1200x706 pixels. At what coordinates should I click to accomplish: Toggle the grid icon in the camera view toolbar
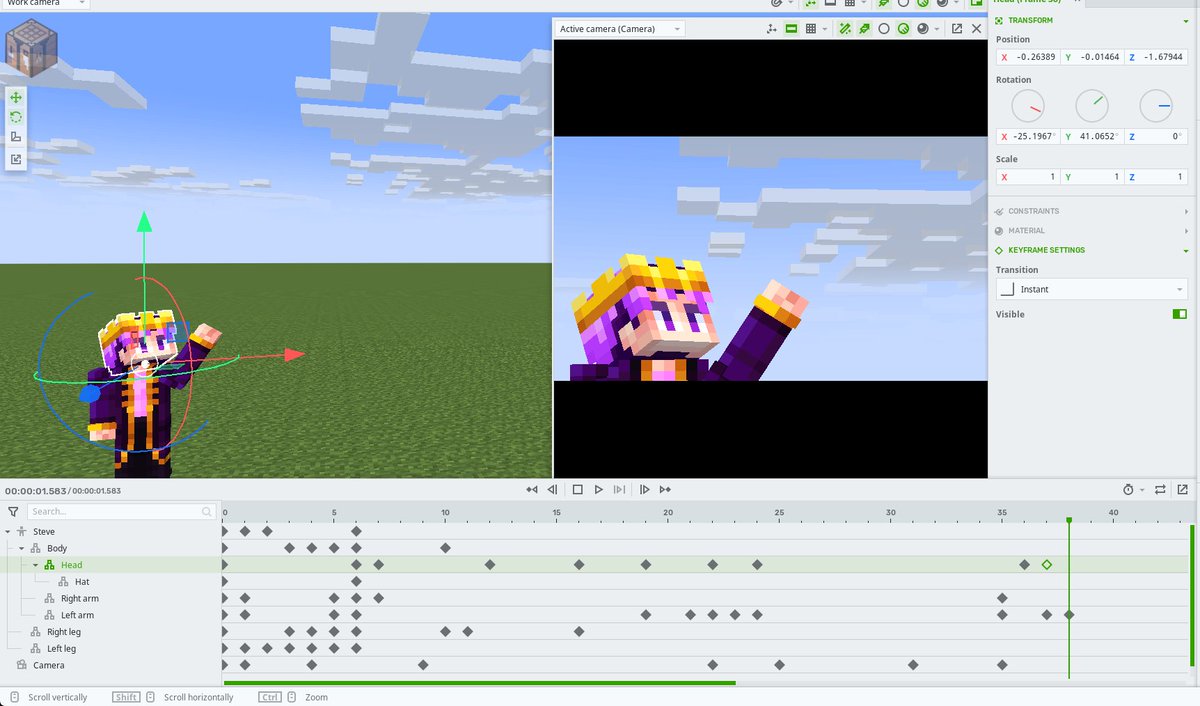point(811,29)
